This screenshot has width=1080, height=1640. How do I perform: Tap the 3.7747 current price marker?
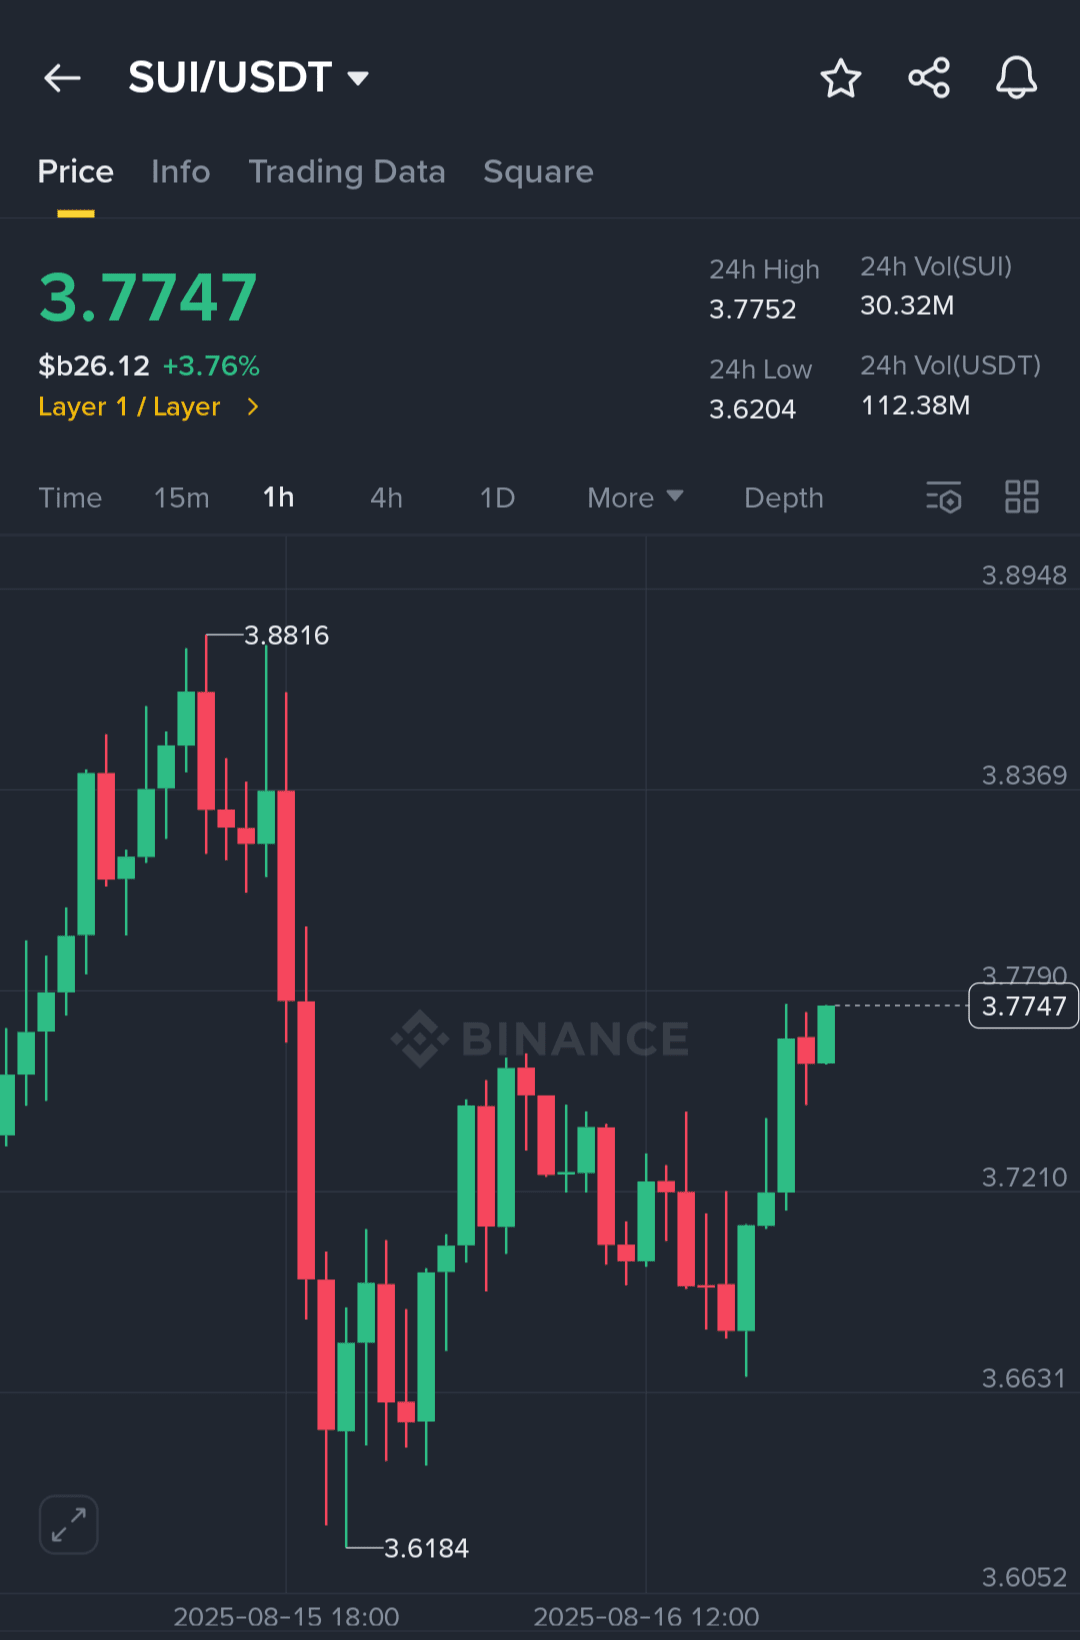1024,1006
